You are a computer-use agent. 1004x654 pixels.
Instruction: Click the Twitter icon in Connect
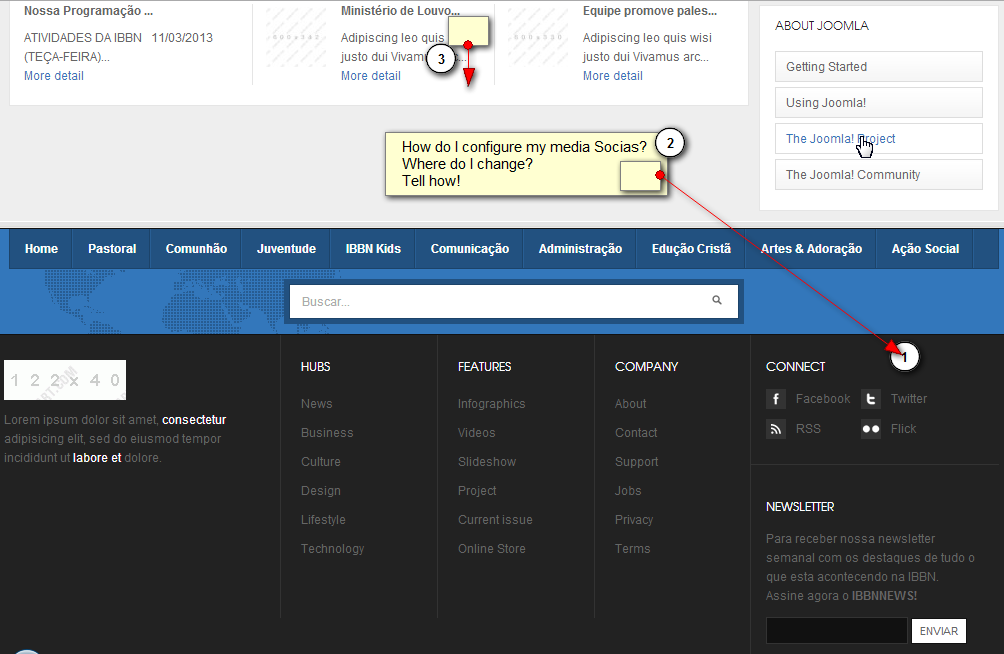[x=871, y=399]
